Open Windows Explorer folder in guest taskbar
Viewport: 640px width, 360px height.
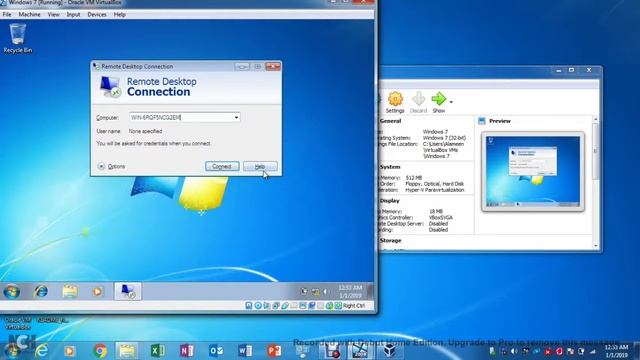pos(70,291)
